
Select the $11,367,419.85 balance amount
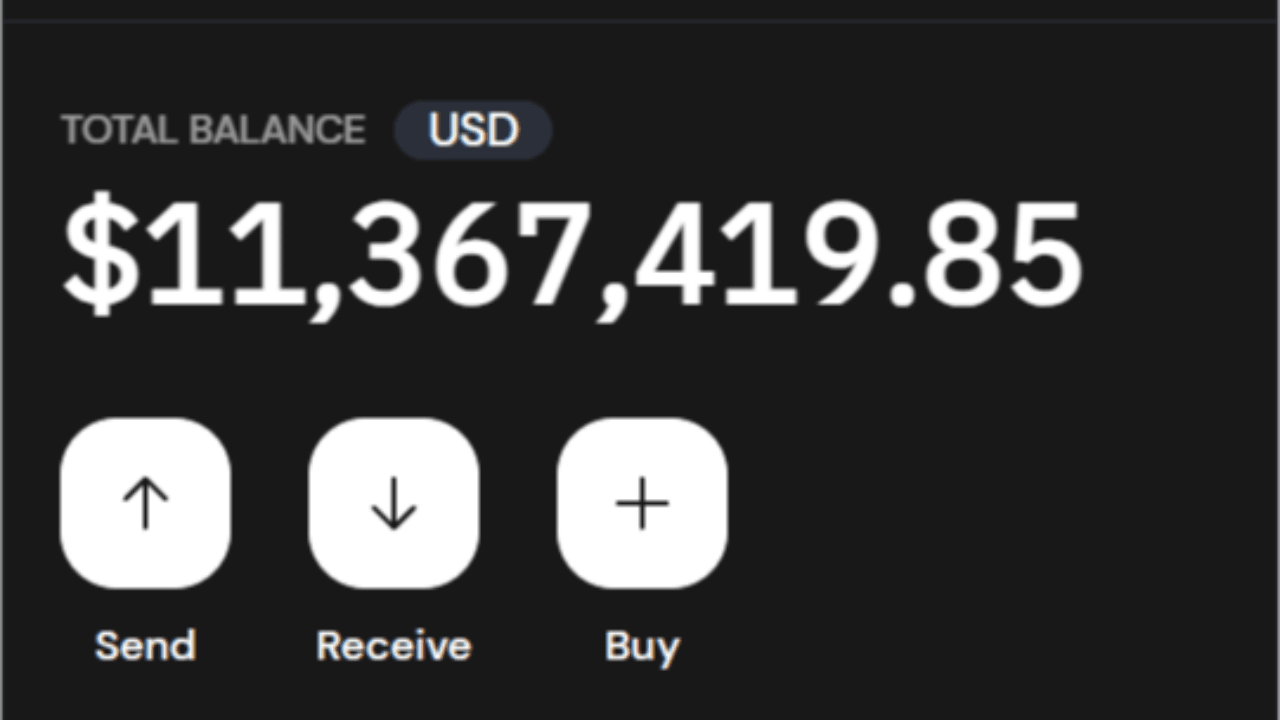pyautogui.click(x=572, y=257)
